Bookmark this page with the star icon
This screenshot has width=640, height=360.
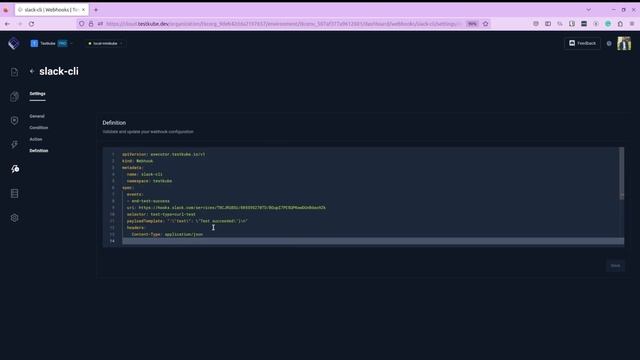point(485,24)
